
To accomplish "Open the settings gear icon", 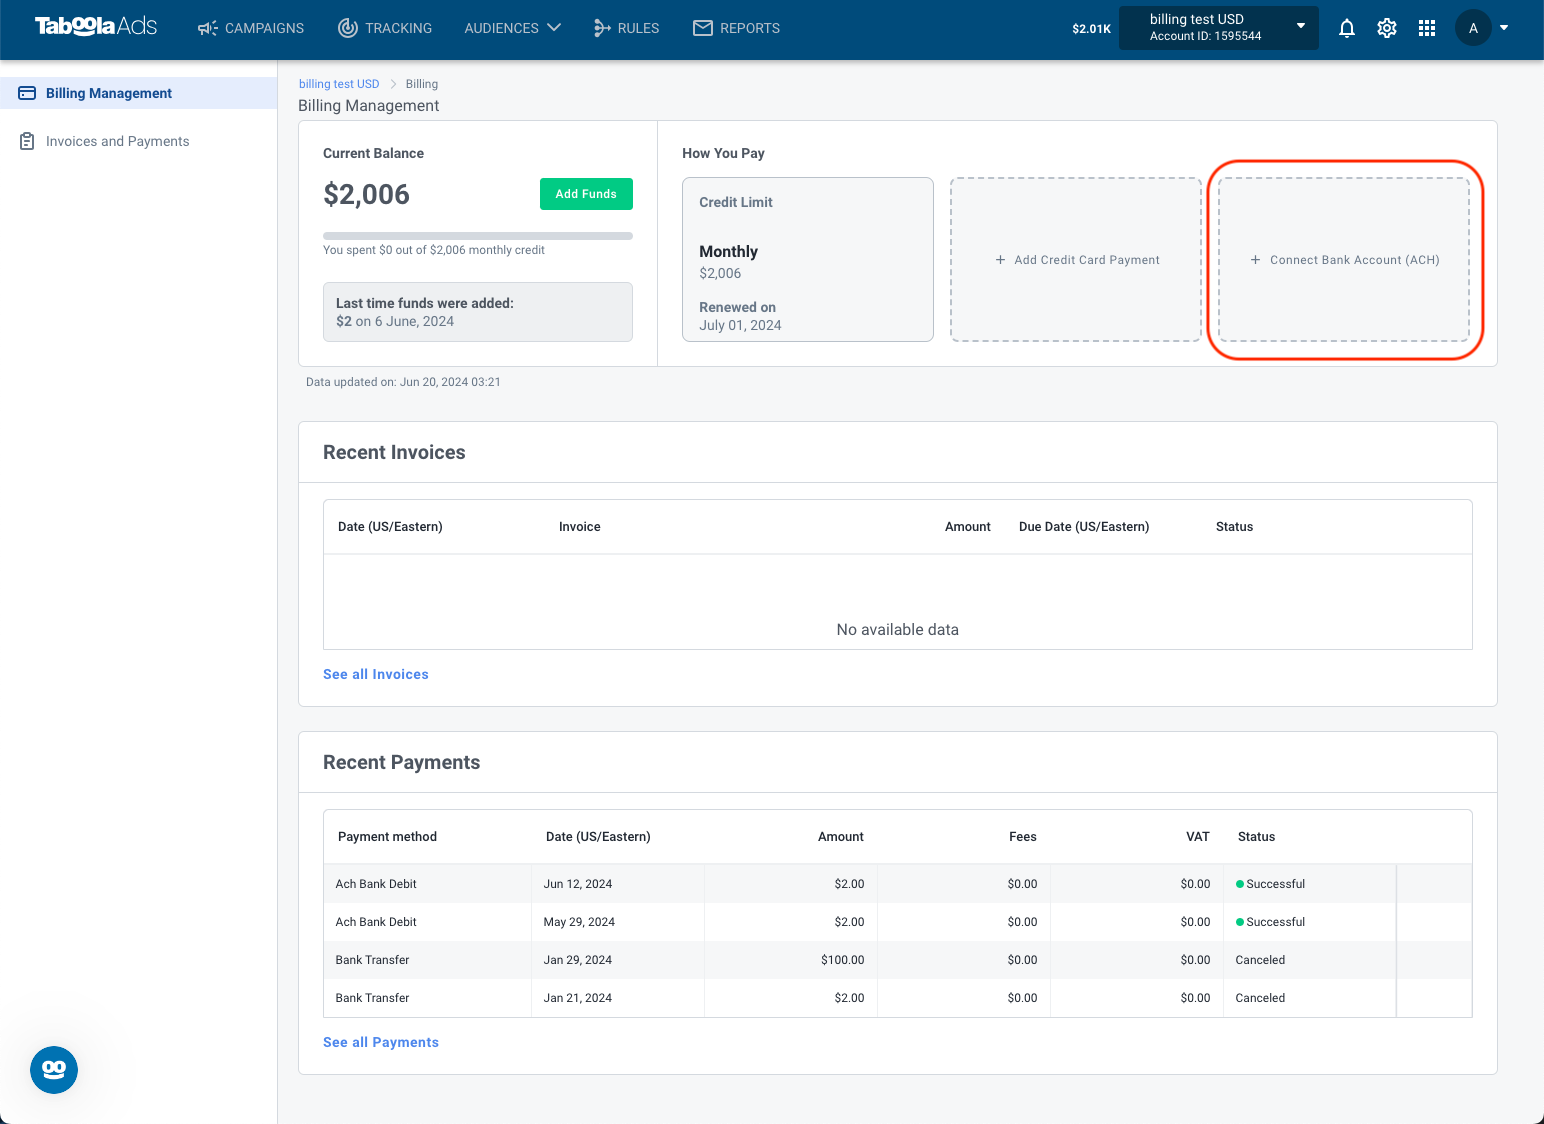I will coord(1387,28).
